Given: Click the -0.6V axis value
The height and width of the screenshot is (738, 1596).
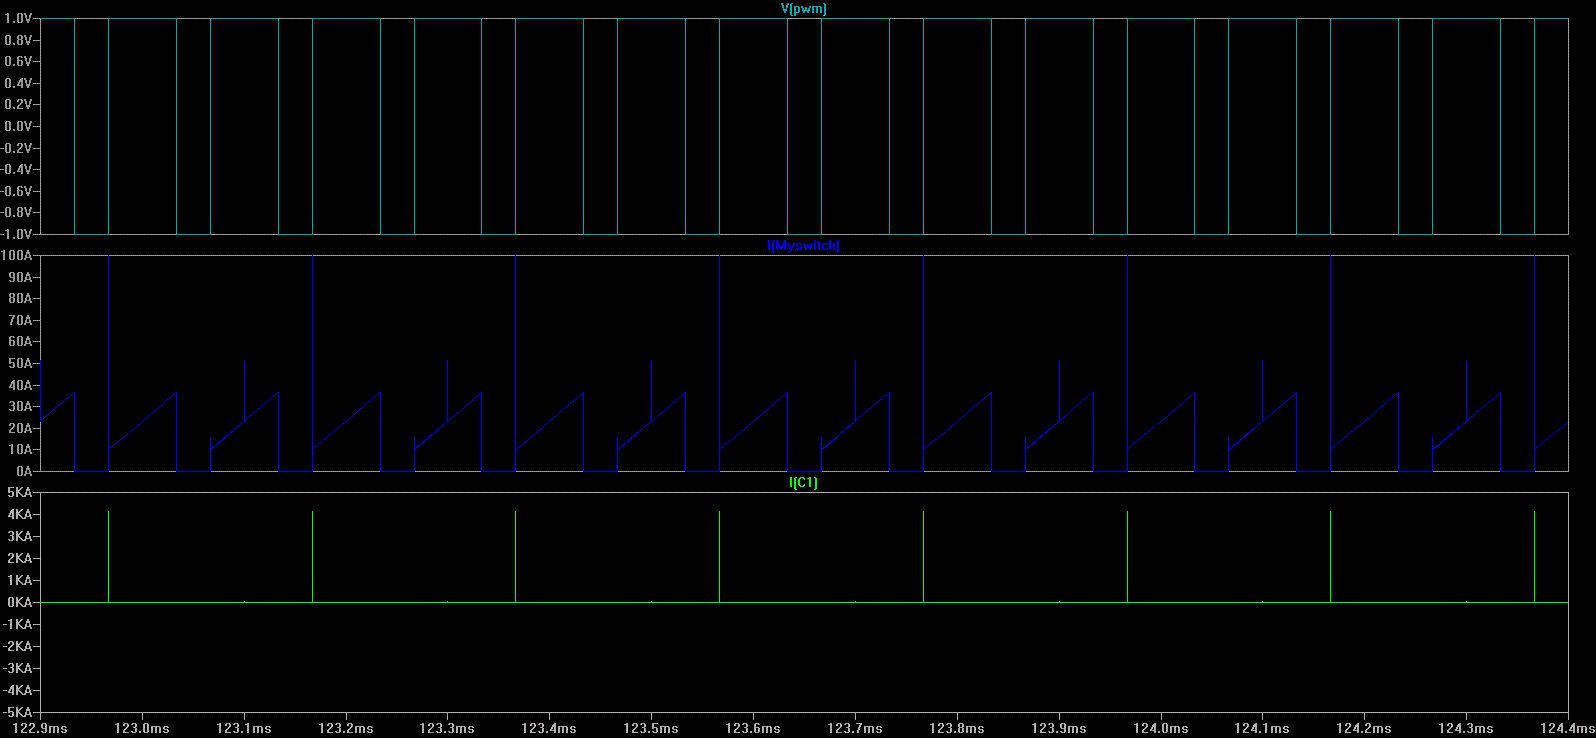Looking at the screenshot, I should pyautogui.click(x=15, y=191).
